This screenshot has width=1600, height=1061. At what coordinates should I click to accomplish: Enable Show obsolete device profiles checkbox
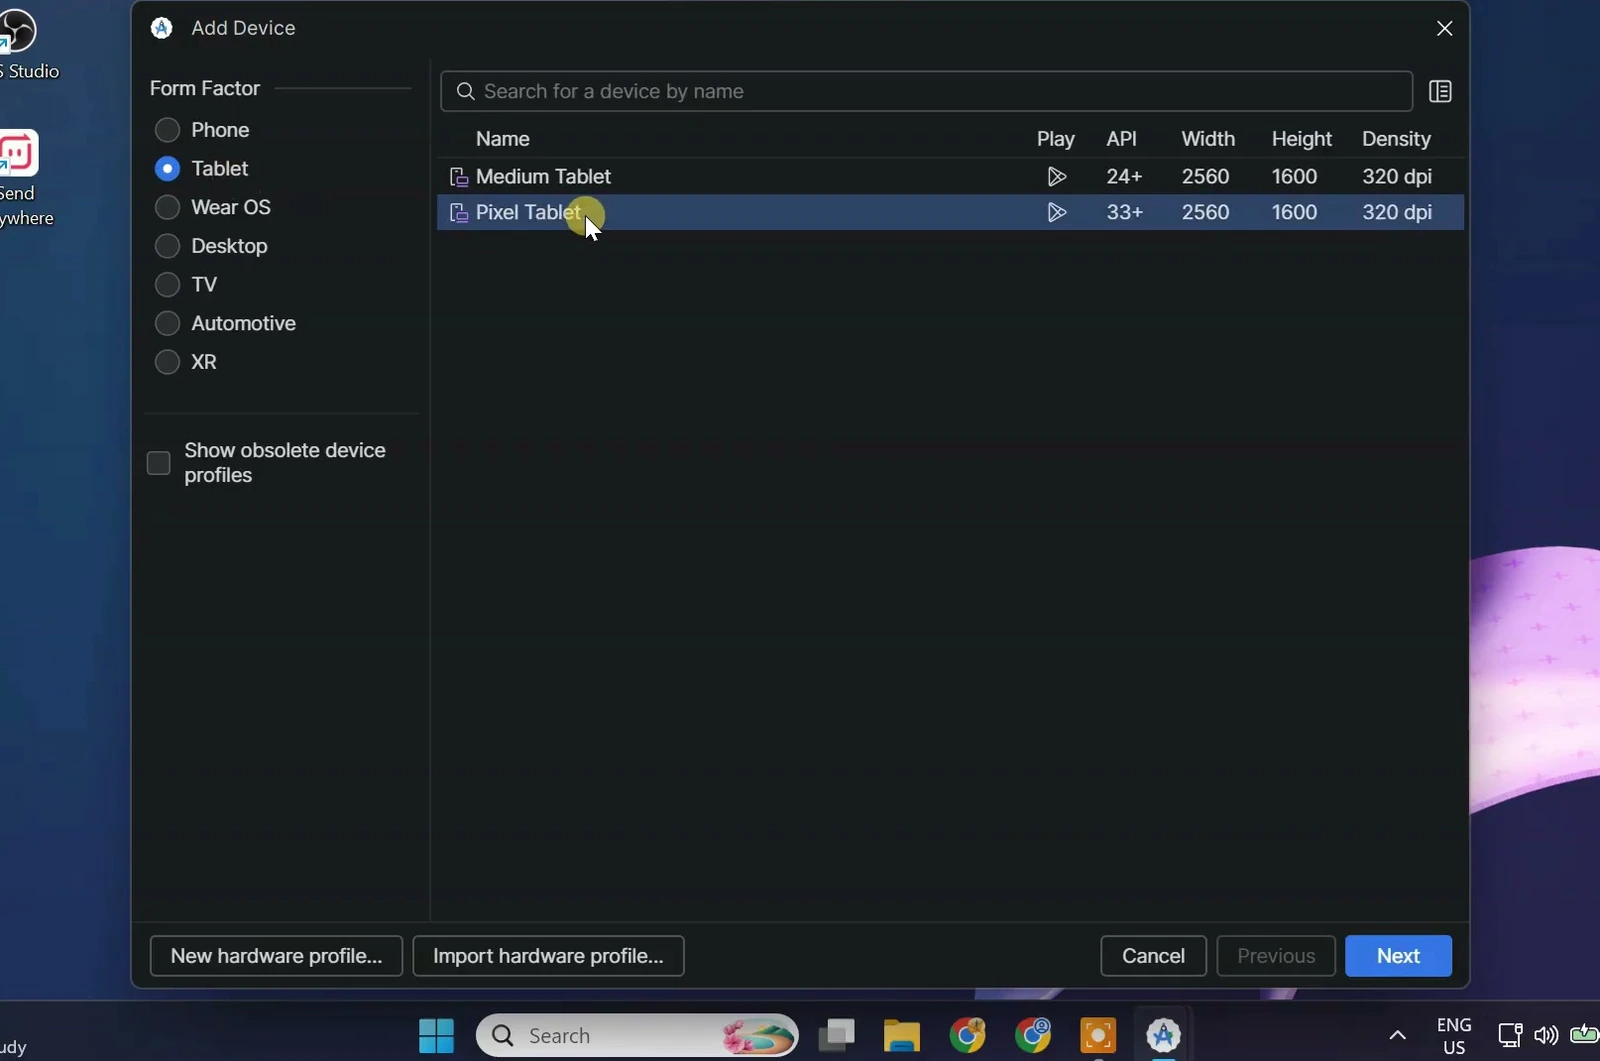pos(158,463)
